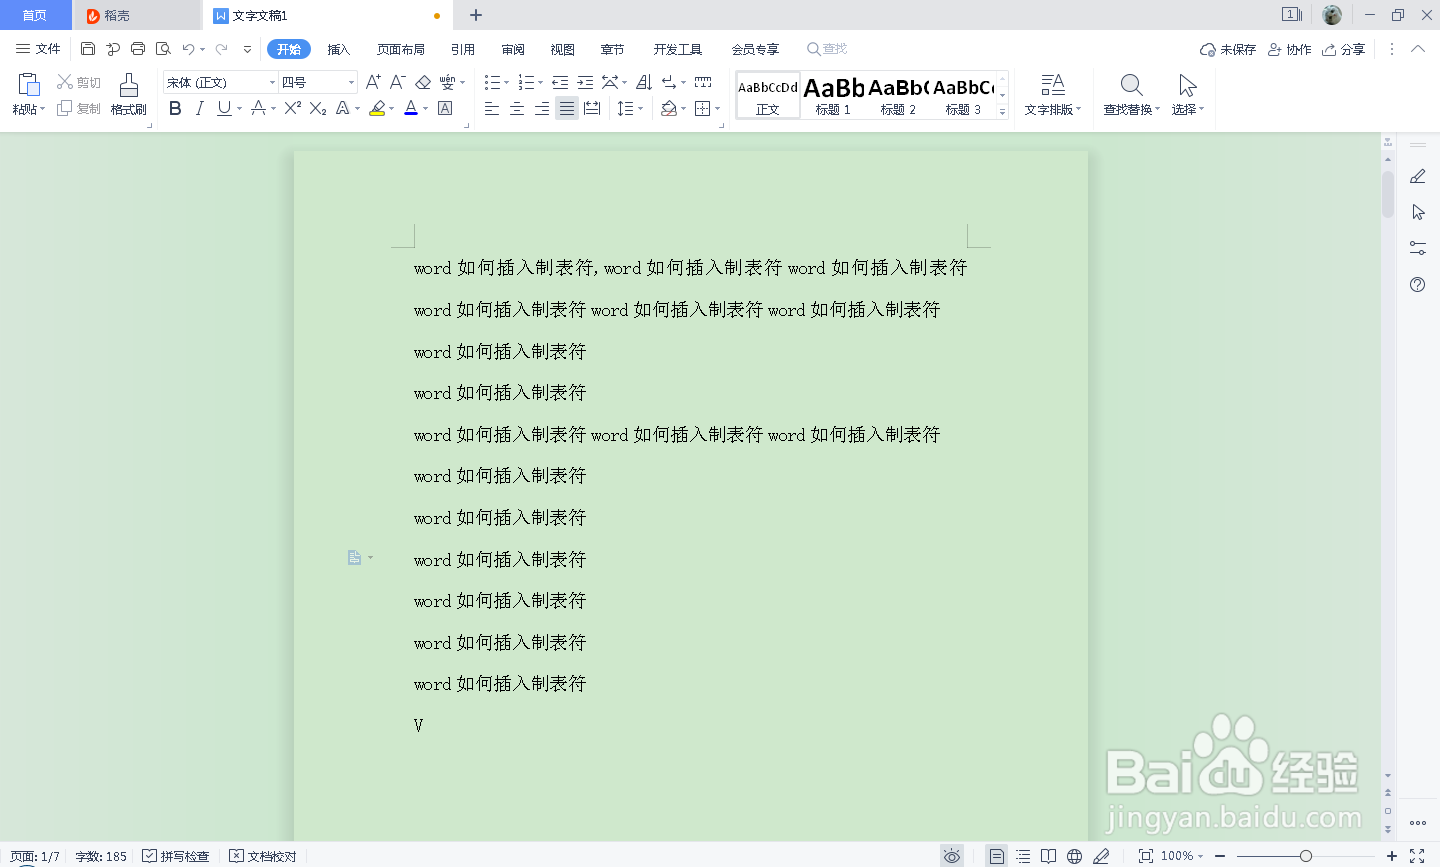Screen dimensions: 1440x867
Task: Click the Save icon in quick access toolbar
Action: [x=88, y=49]
